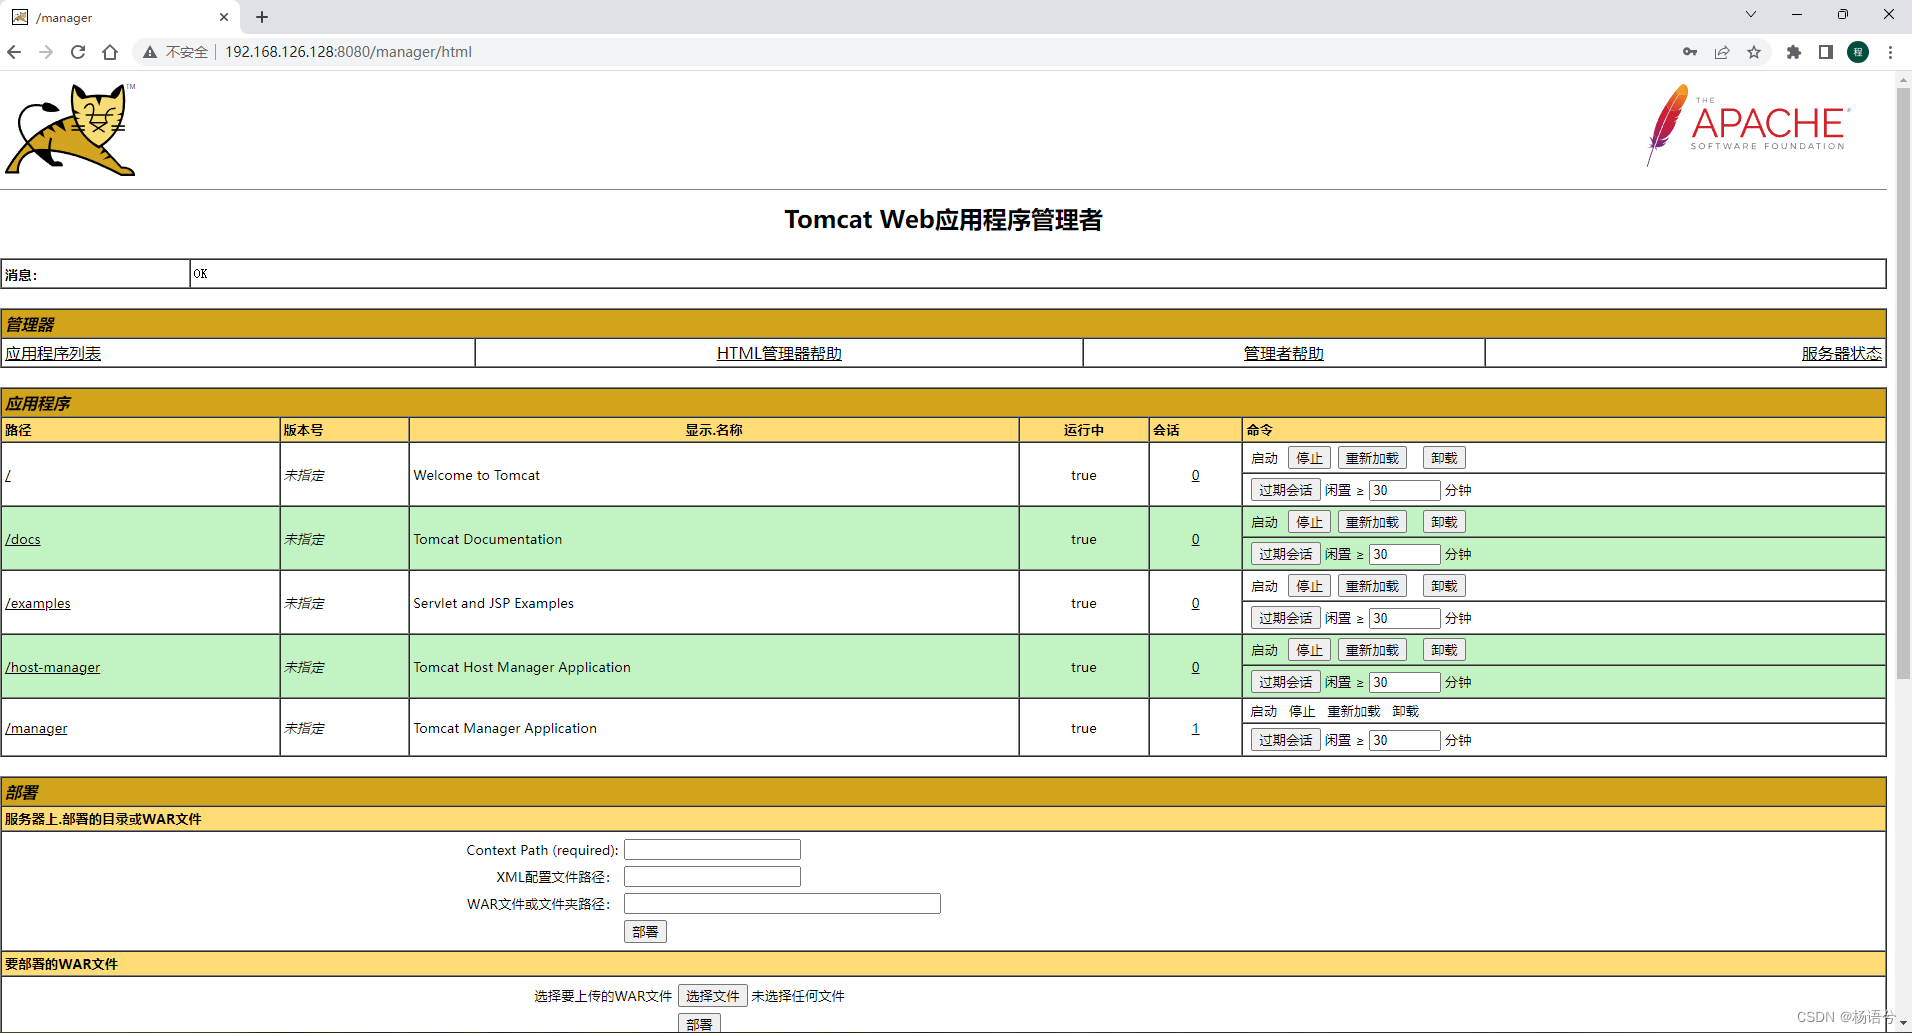
Task: Click the XML配置文件路径 field
Action: pos(712,877)
